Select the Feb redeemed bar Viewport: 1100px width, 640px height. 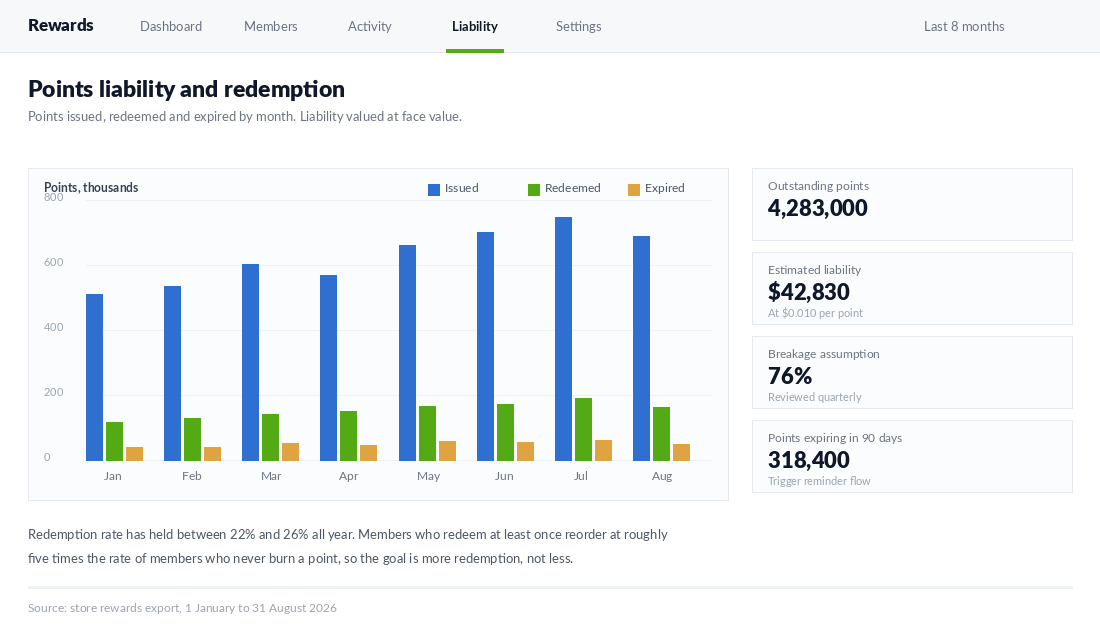(x=192, y=439)
